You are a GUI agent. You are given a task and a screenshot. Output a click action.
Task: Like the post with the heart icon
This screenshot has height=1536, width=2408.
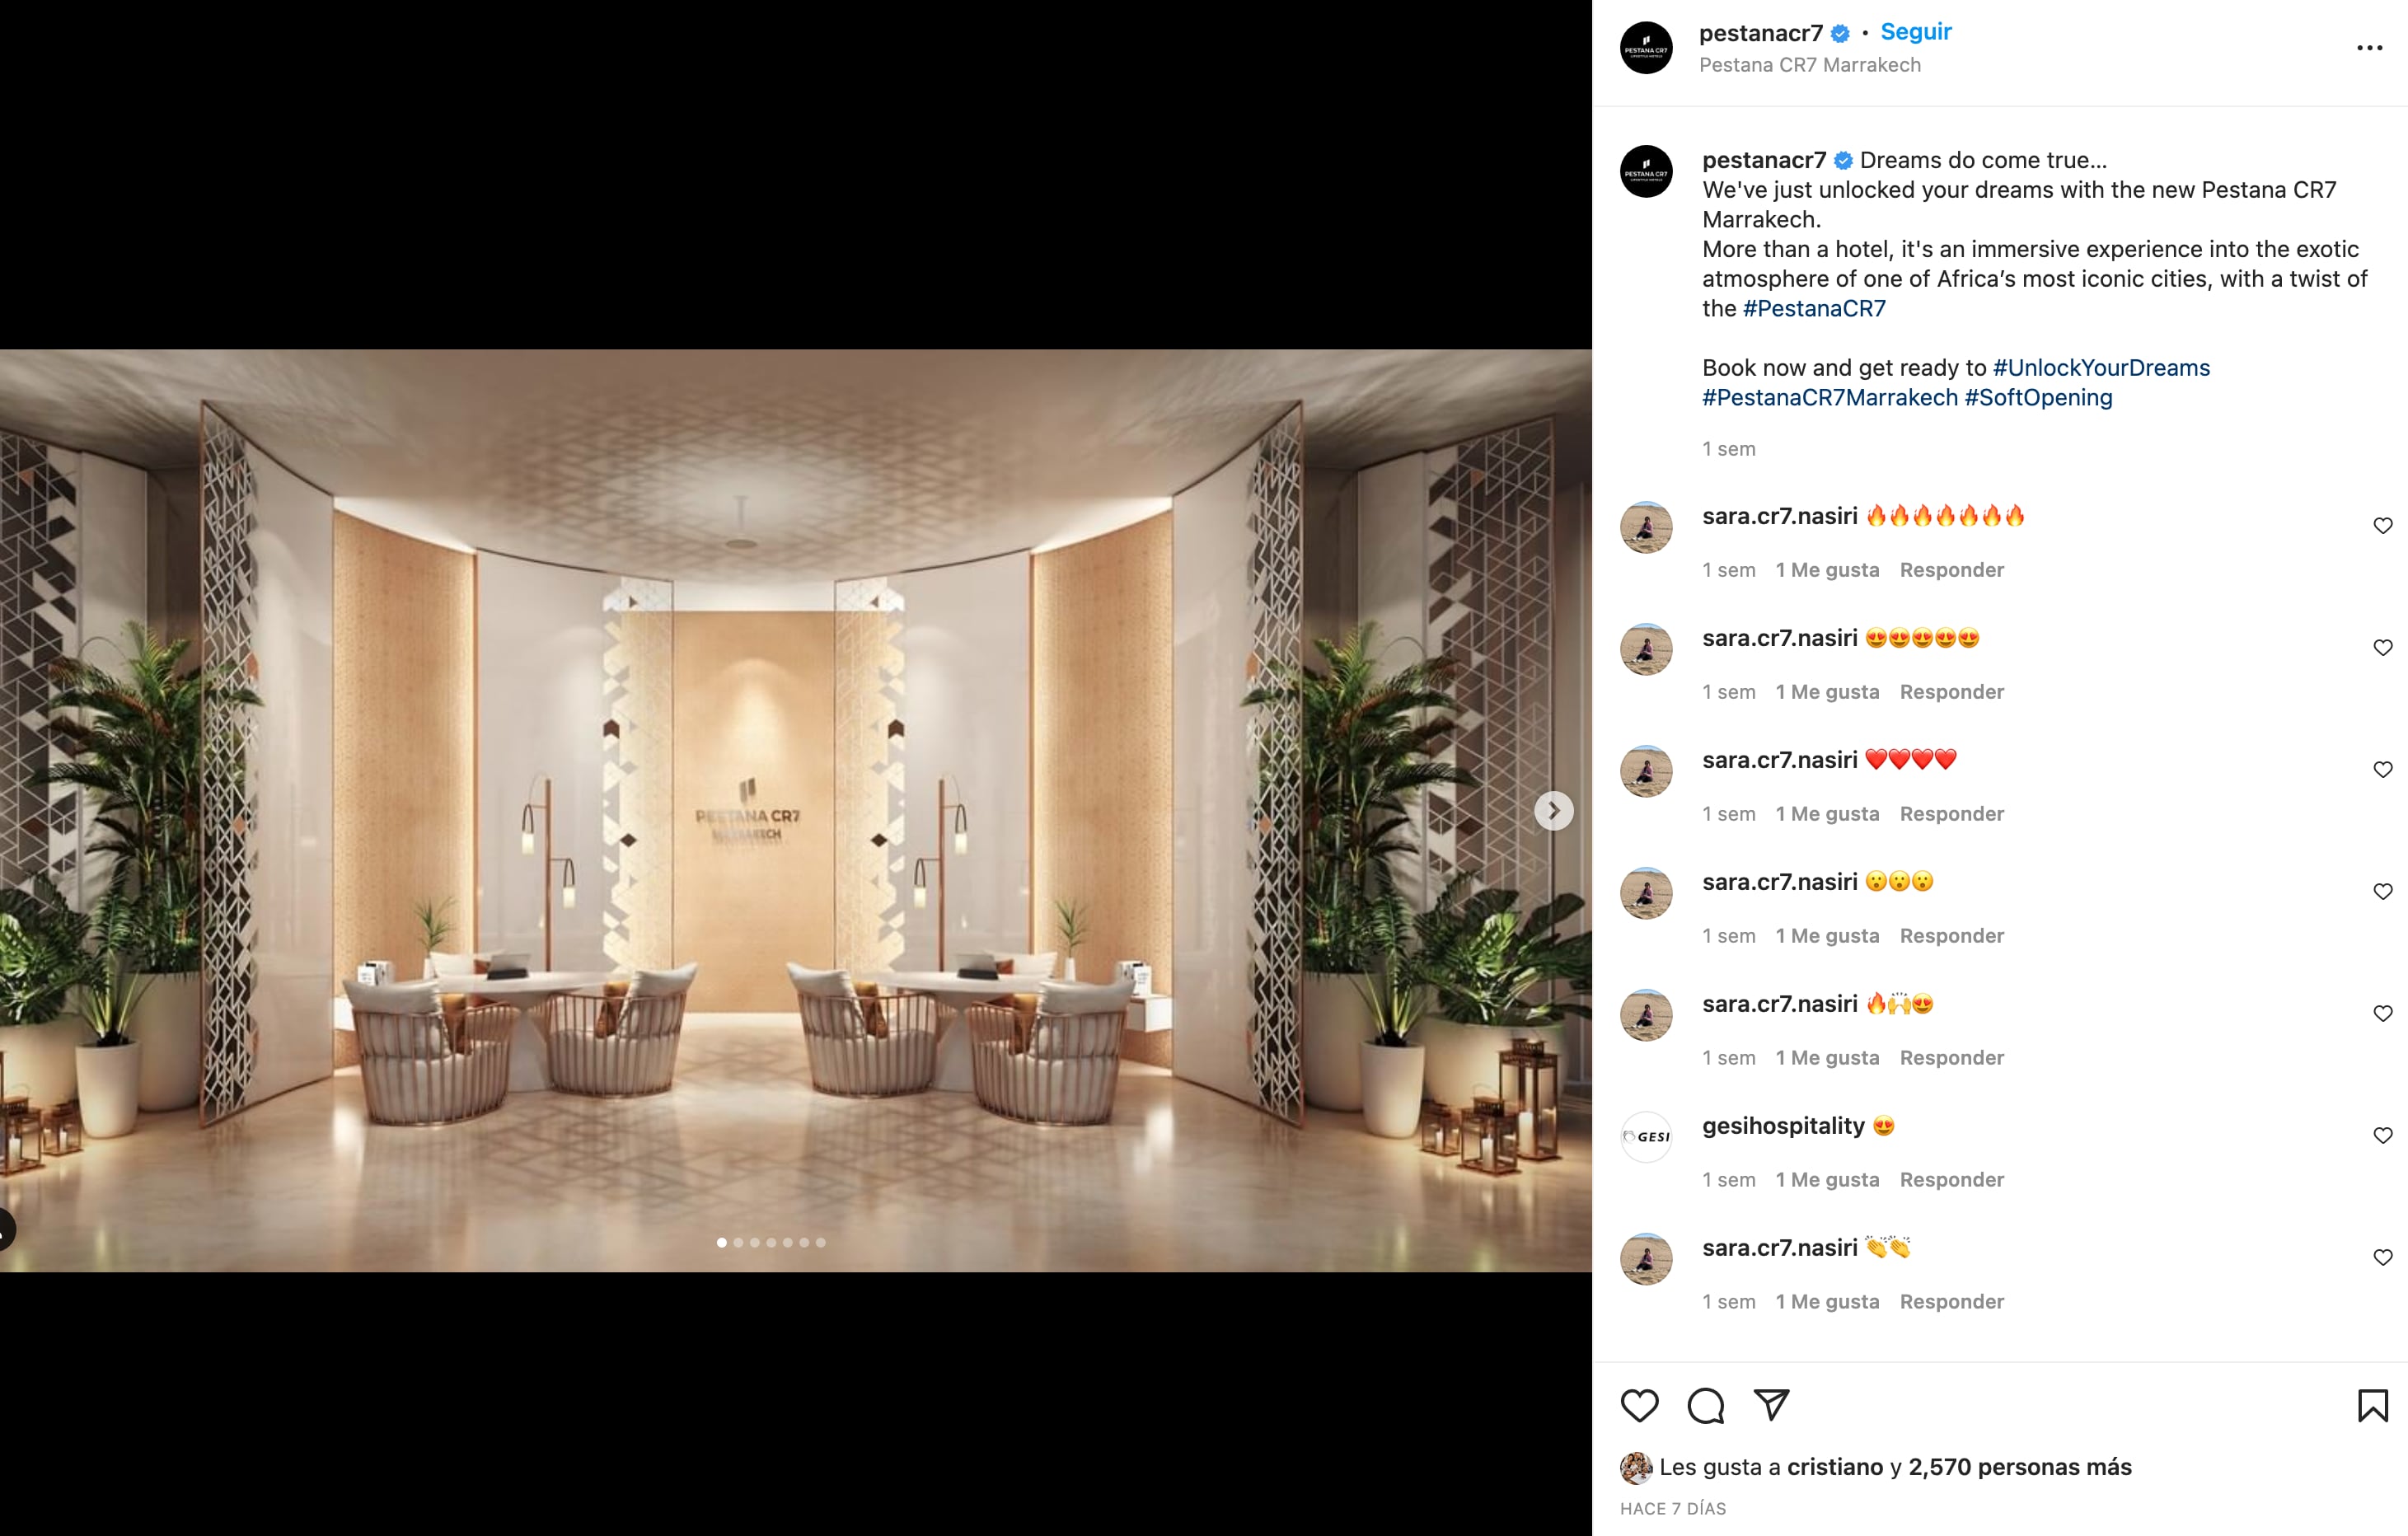point(1639,1405)
